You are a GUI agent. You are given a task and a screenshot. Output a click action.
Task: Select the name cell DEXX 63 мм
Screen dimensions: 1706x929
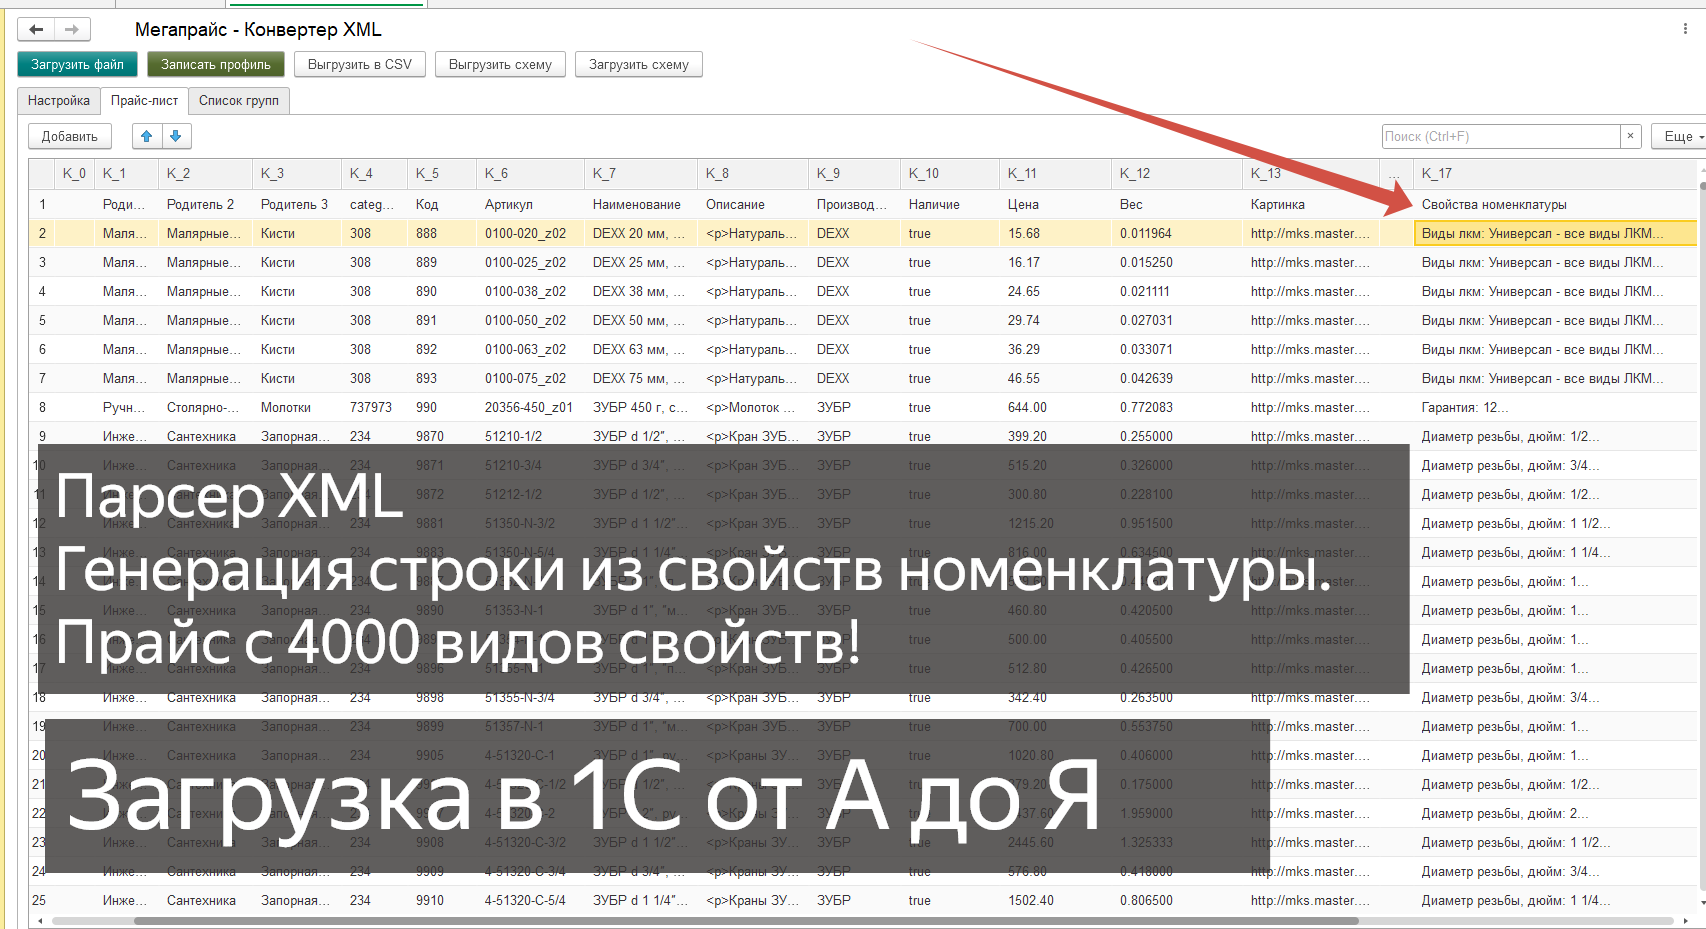(643, 349)
